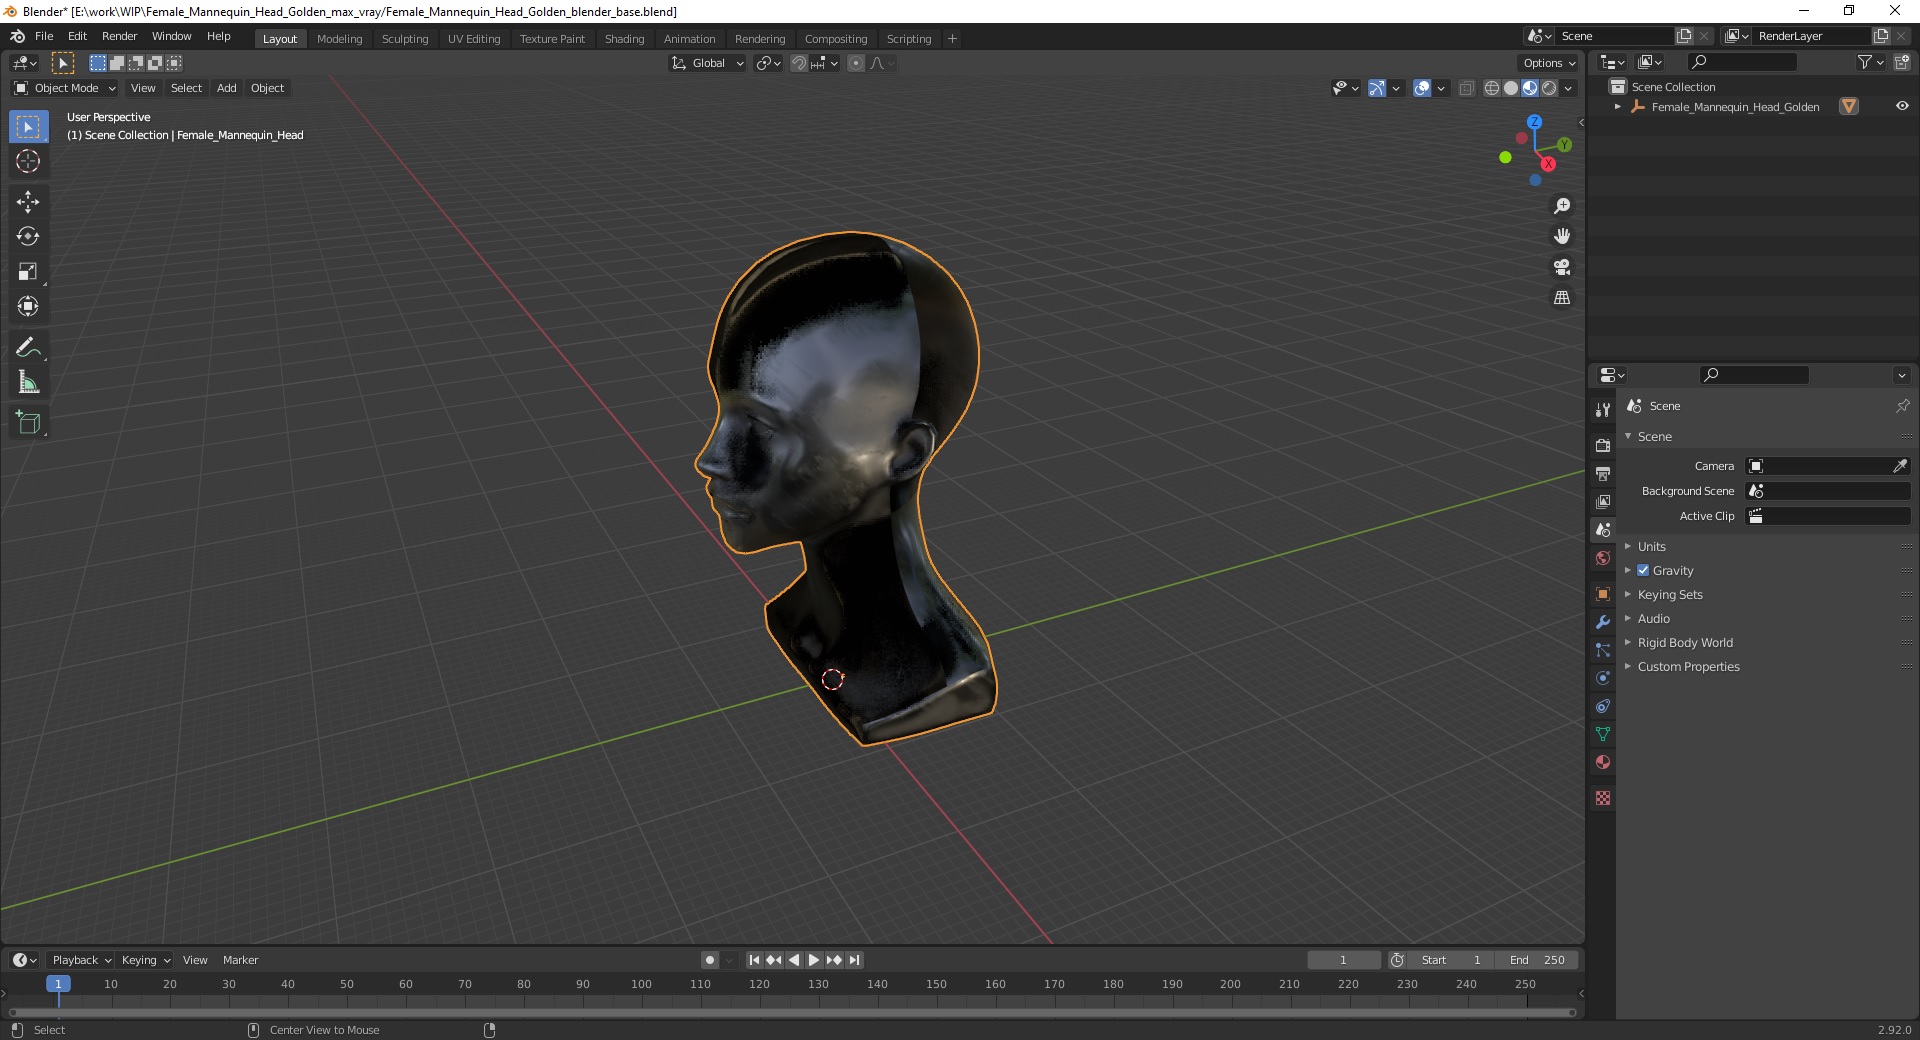Open the File menu
Screen dimensions: 1920x1040
pos(44,36)
